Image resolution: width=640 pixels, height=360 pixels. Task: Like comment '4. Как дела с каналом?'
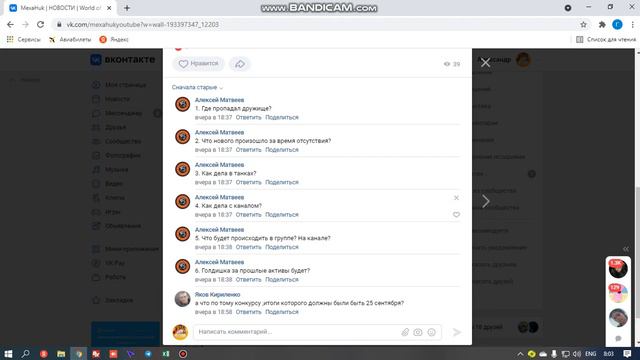pyautogui.click(x=456, y=215)
